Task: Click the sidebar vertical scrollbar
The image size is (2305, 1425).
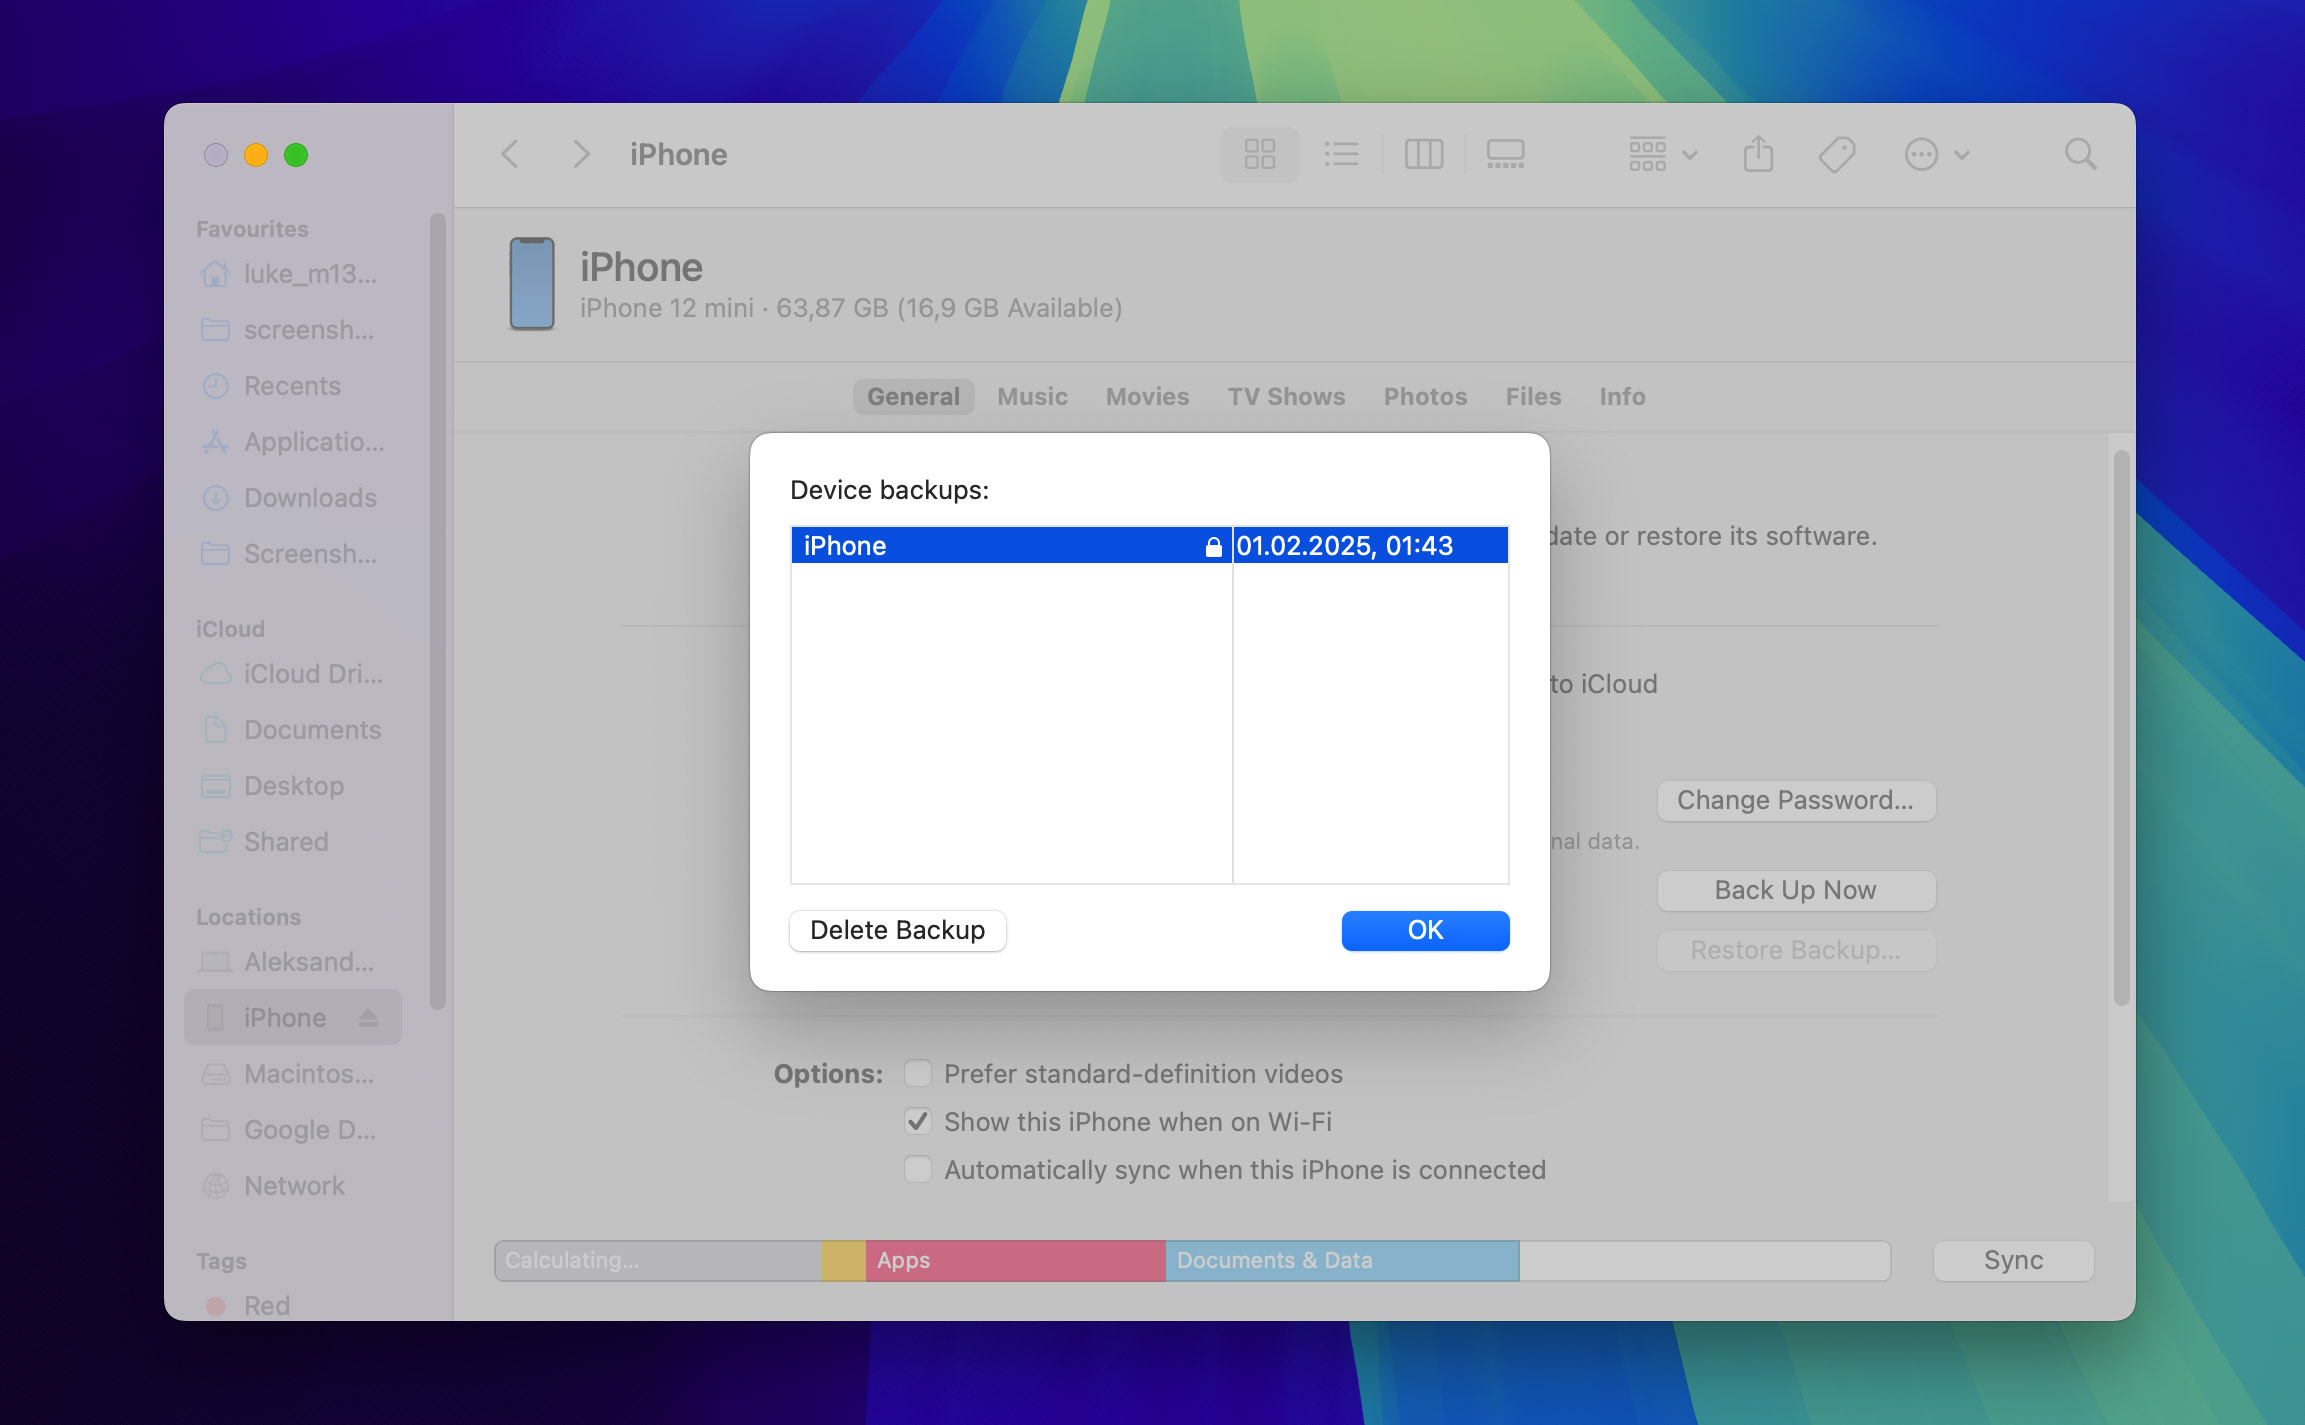Action: click(437, 611)
